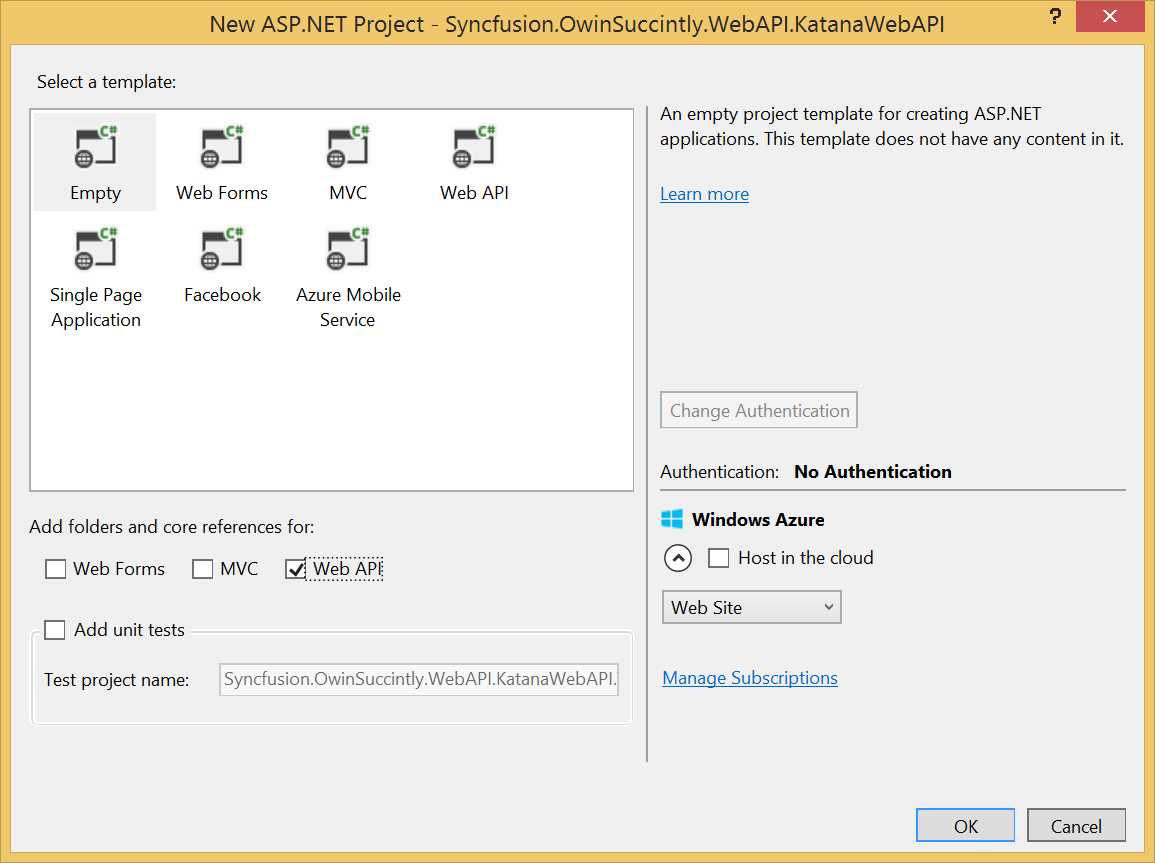Click the Test project name field
1155x863 pixels.
tap(418, 679)
